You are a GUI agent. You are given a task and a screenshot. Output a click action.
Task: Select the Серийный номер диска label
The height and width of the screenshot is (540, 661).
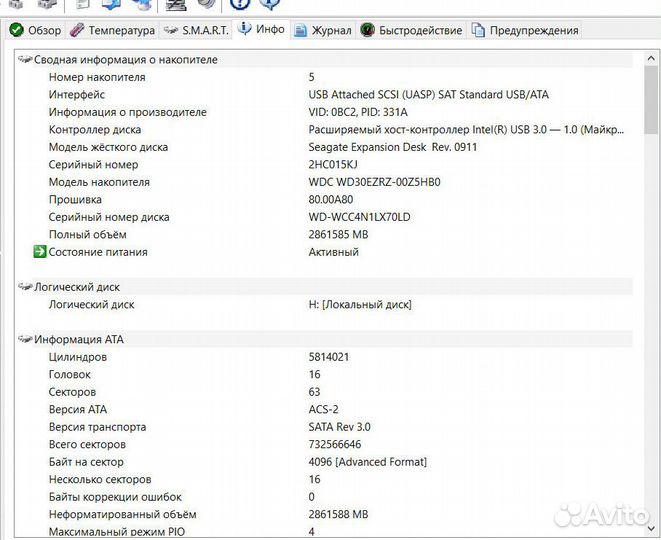click(109, 217)
